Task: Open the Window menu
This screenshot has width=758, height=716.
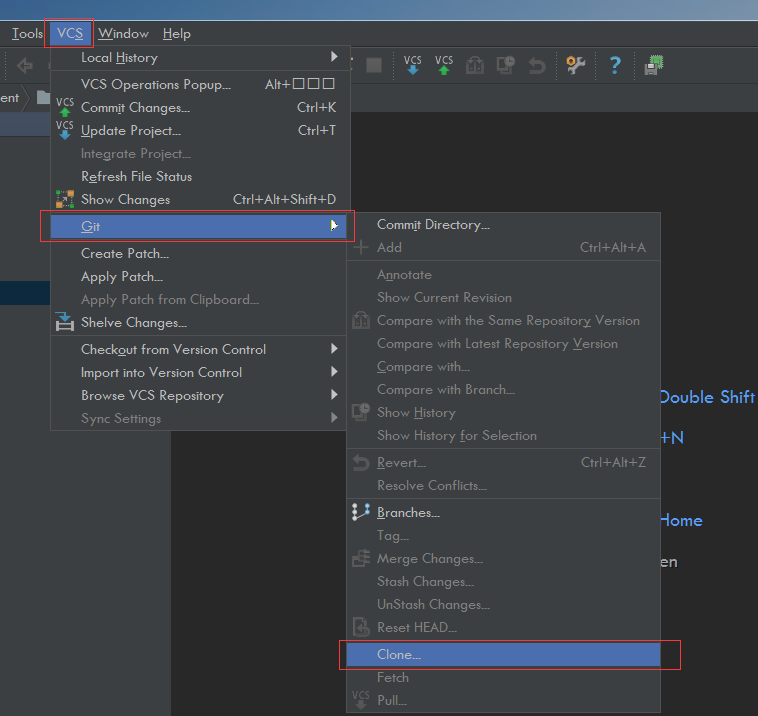Action: (123, 33)
